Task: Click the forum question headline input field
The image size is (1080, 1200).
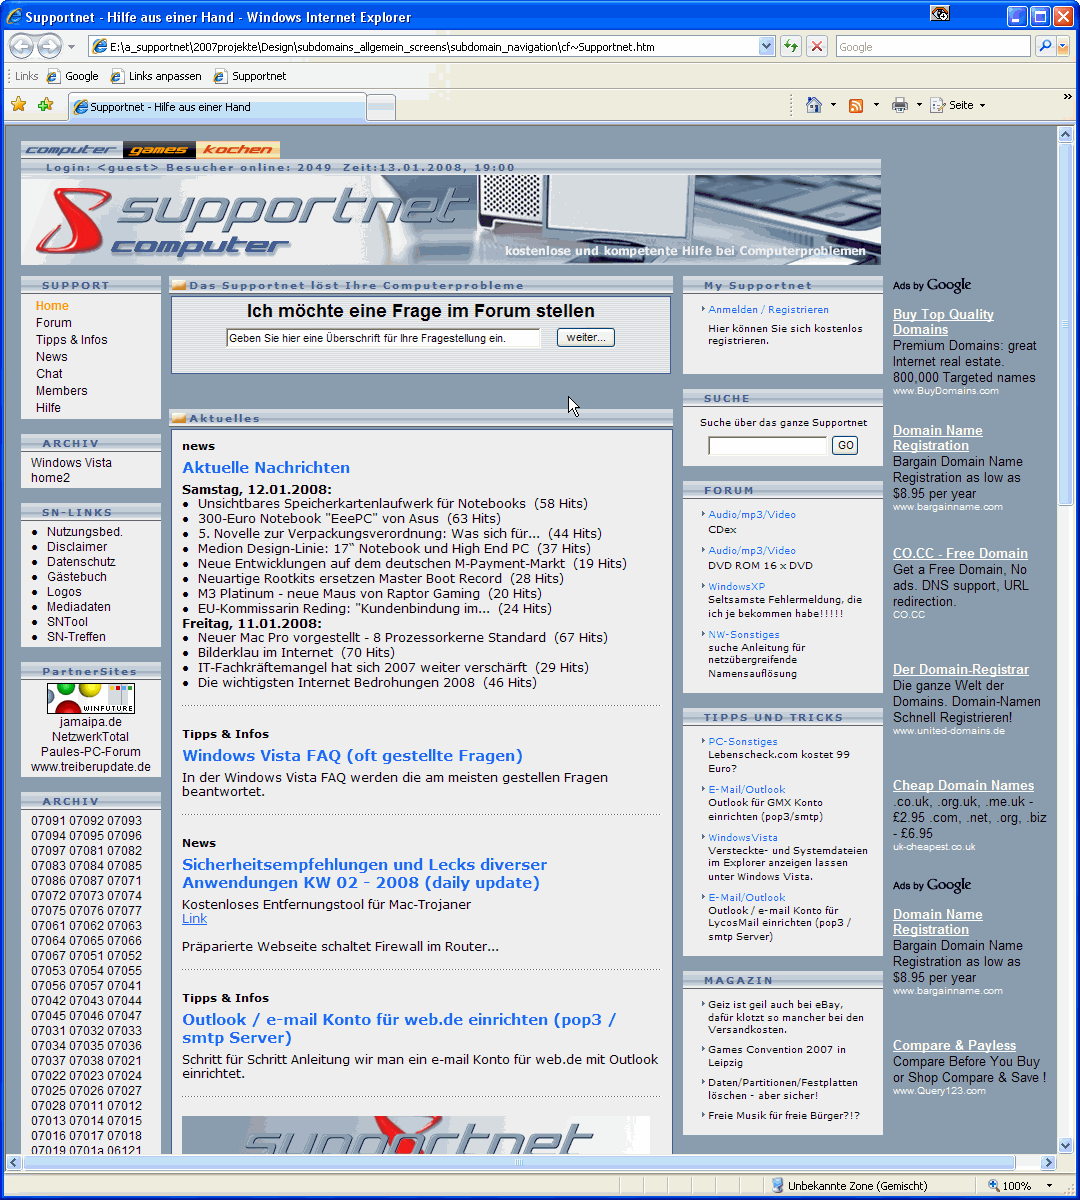Action: tap(383, 338)
